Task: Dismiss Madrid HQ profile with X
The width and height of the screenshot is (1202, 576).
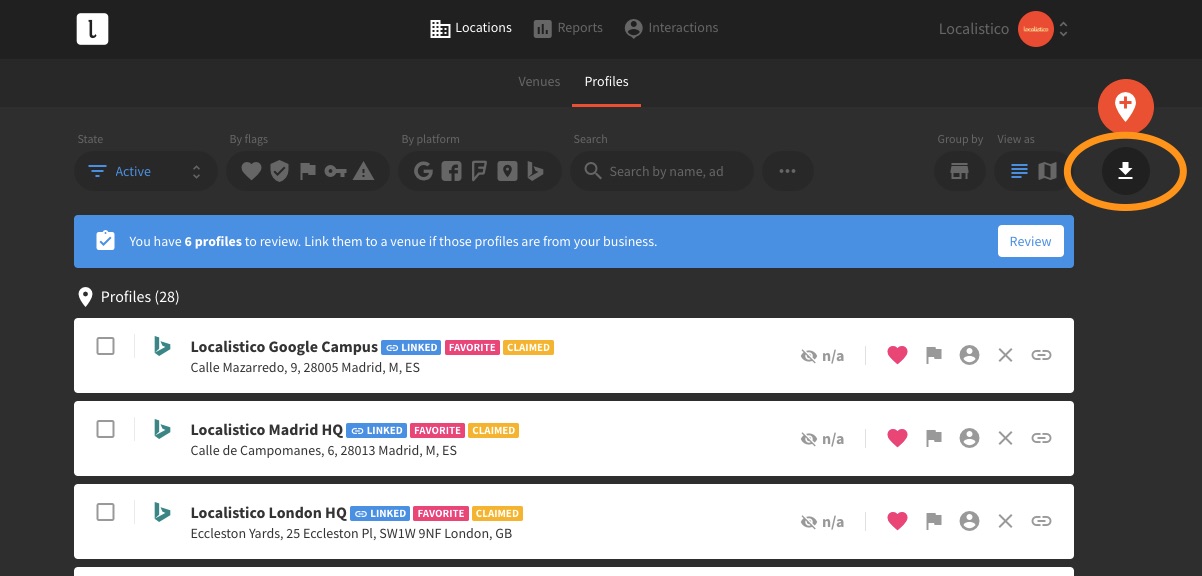Action: tap(1006, 438)
